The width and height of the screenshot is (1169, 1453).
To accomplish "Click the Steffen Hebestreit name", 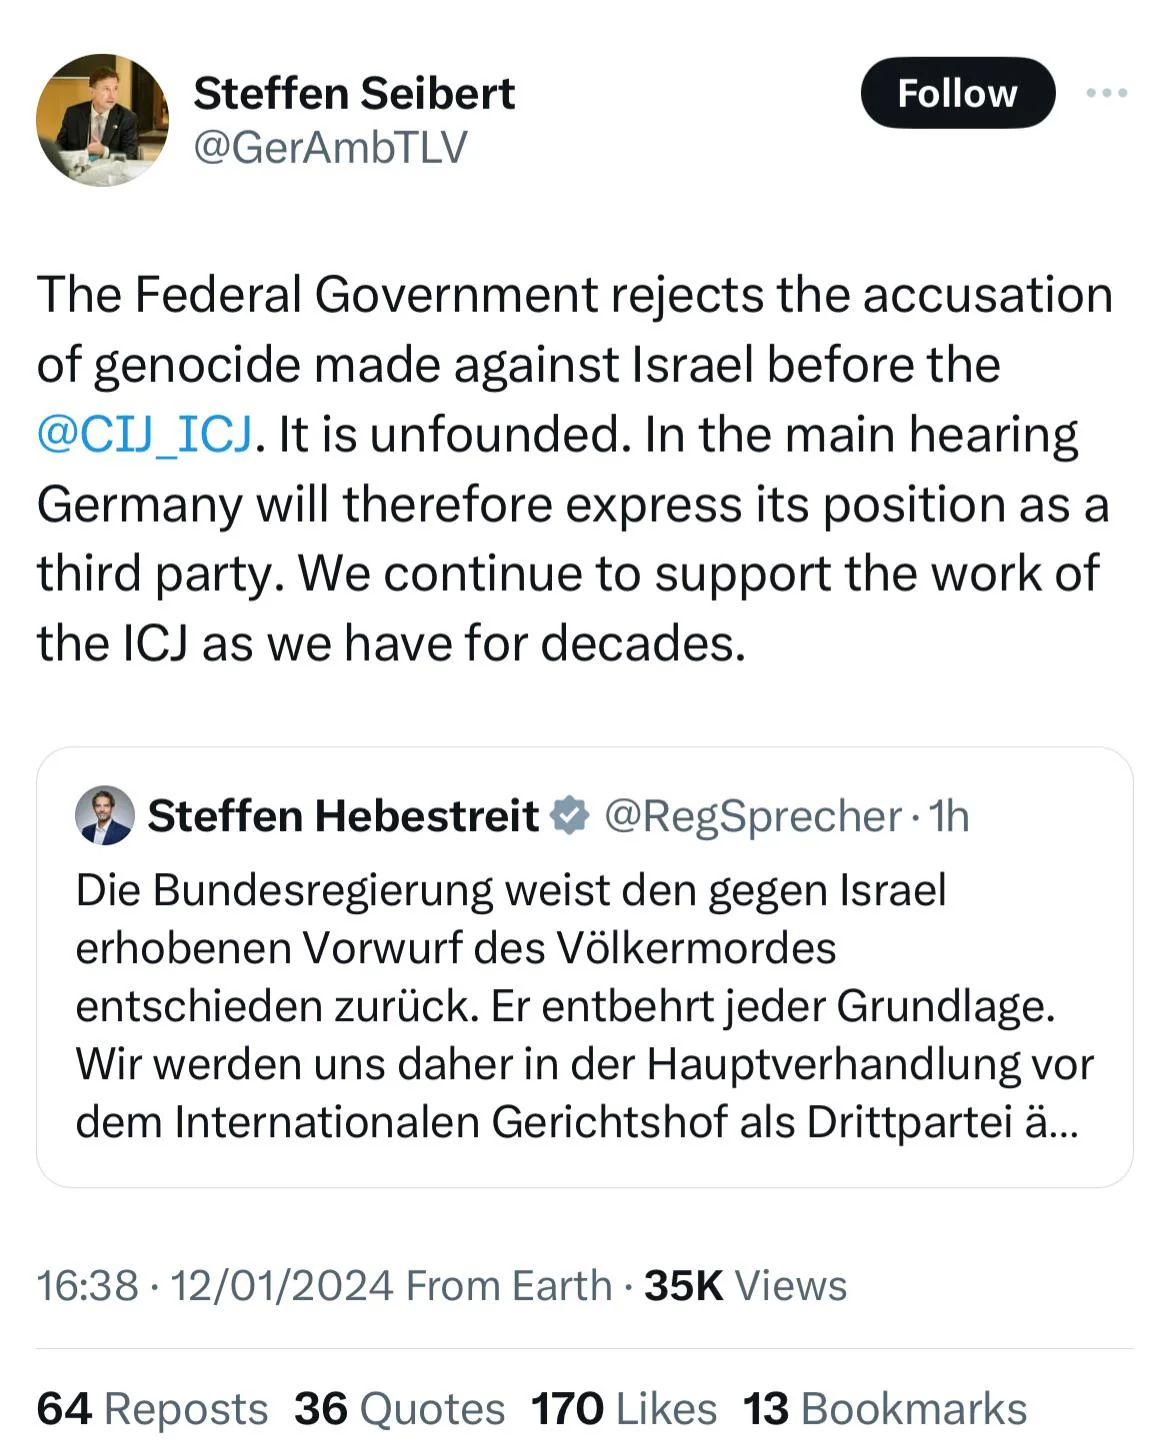I will click(x=343, y=816).
